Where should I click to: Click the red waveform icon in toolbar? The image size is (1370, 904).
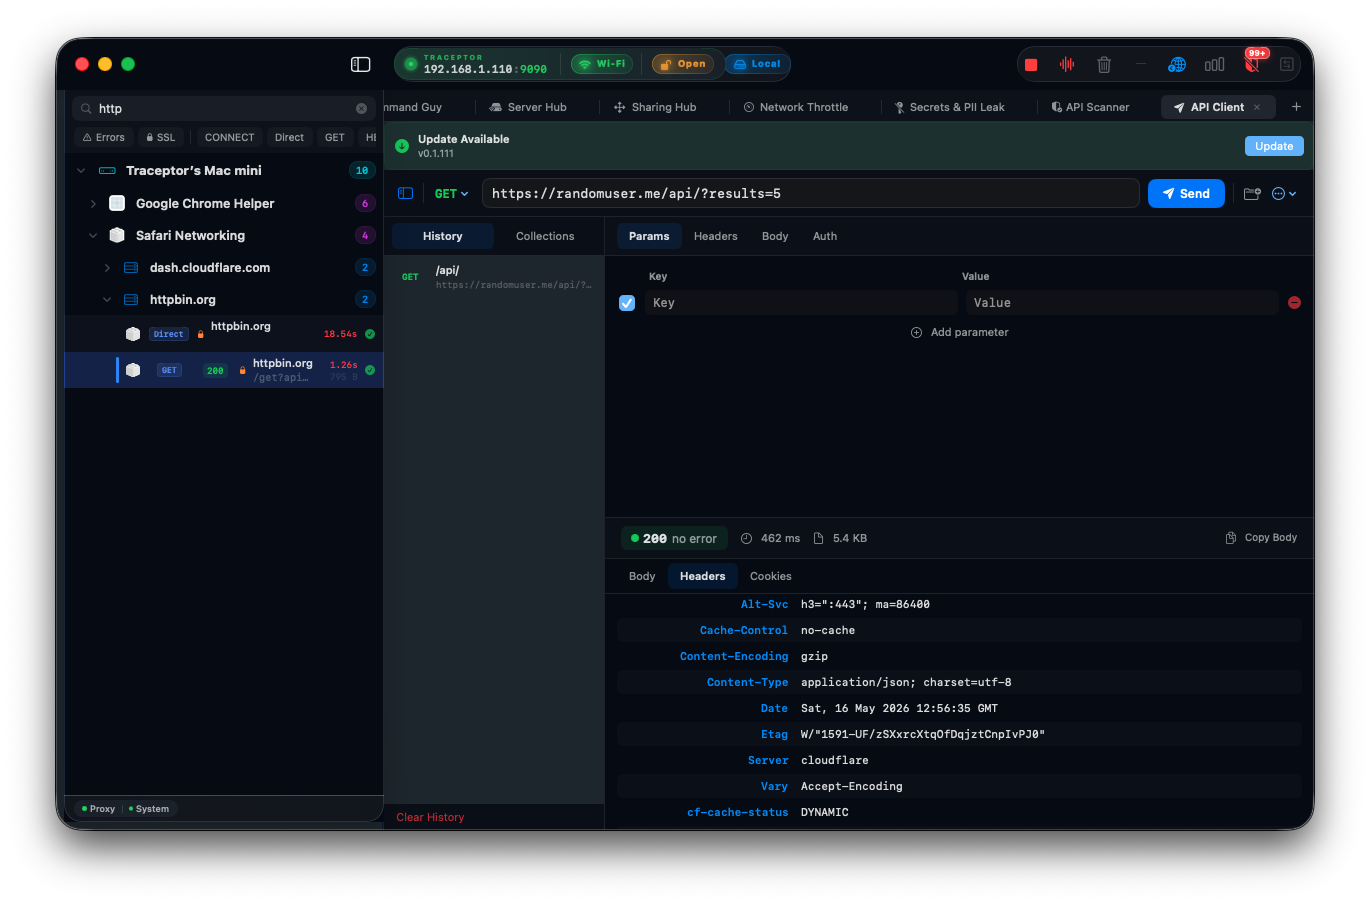pyautogui.click(x=1067, y=64)
